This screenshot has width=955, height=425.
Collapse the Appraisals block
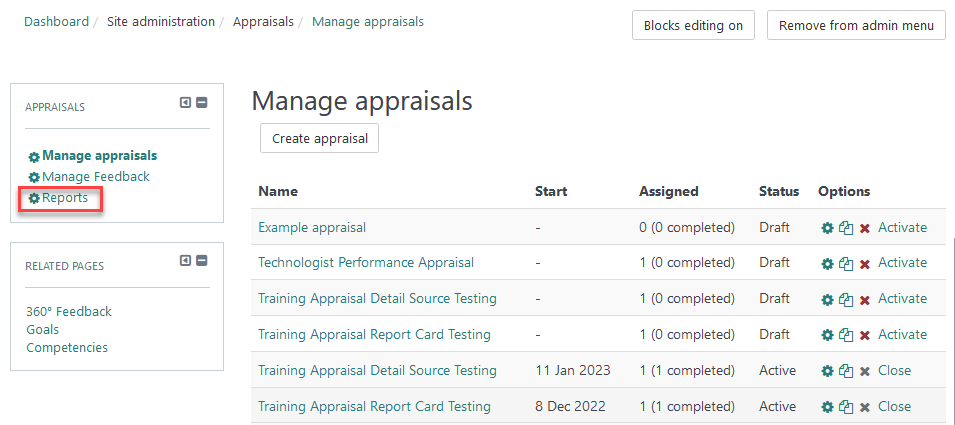click(x=201, y=103)
